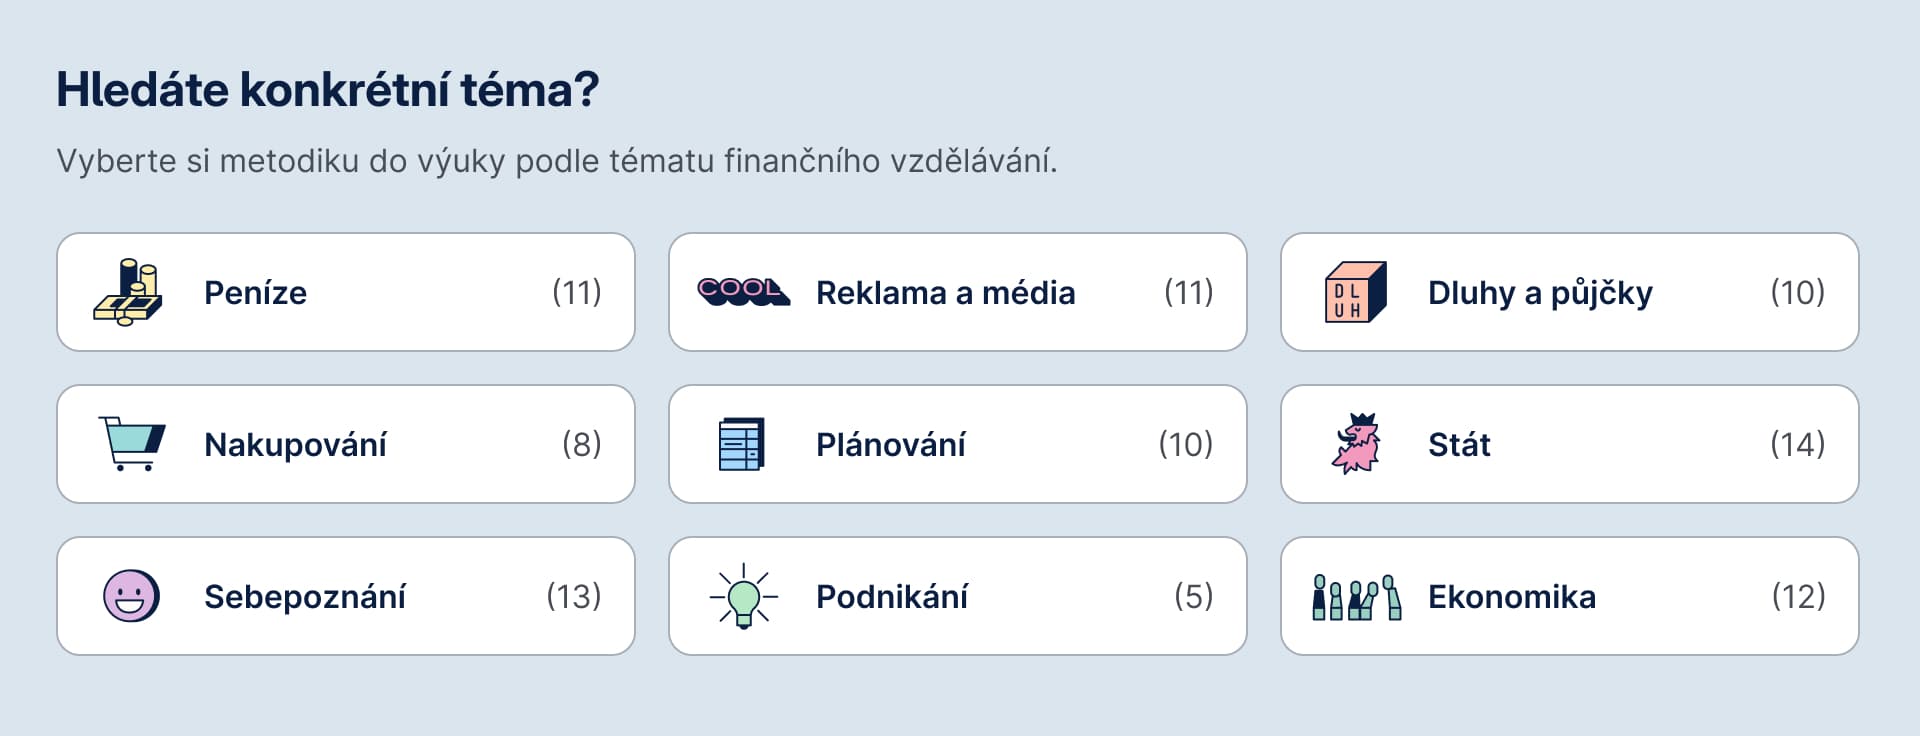Open the Stát topic label
This screenshot has height=736, width=1920.
pos(1459,445)
